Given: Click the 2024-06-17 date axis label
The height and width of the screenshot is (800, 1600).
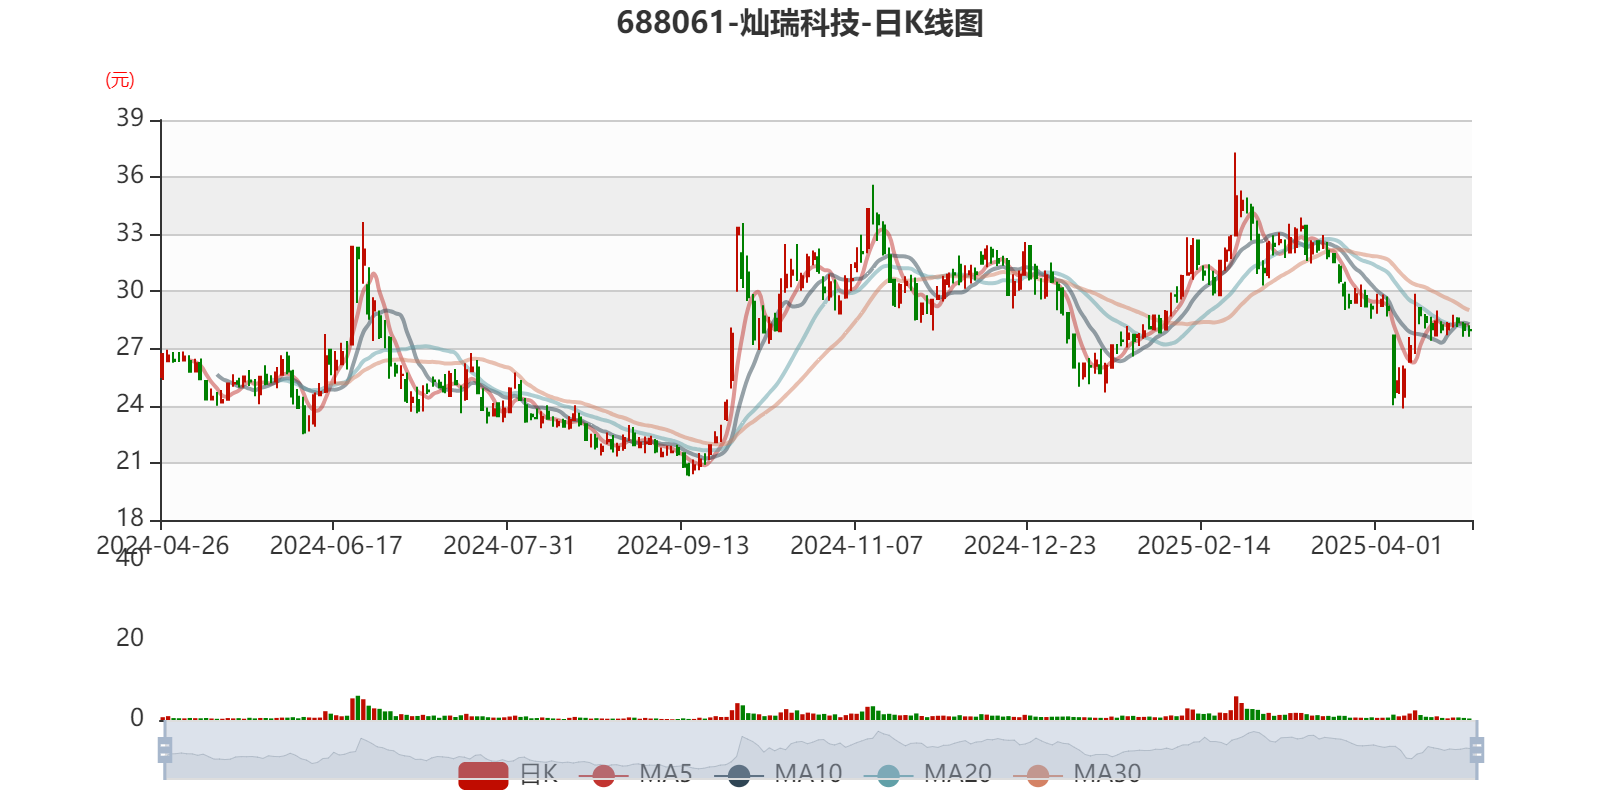Looking at the screenshot, I should [335, 545].
